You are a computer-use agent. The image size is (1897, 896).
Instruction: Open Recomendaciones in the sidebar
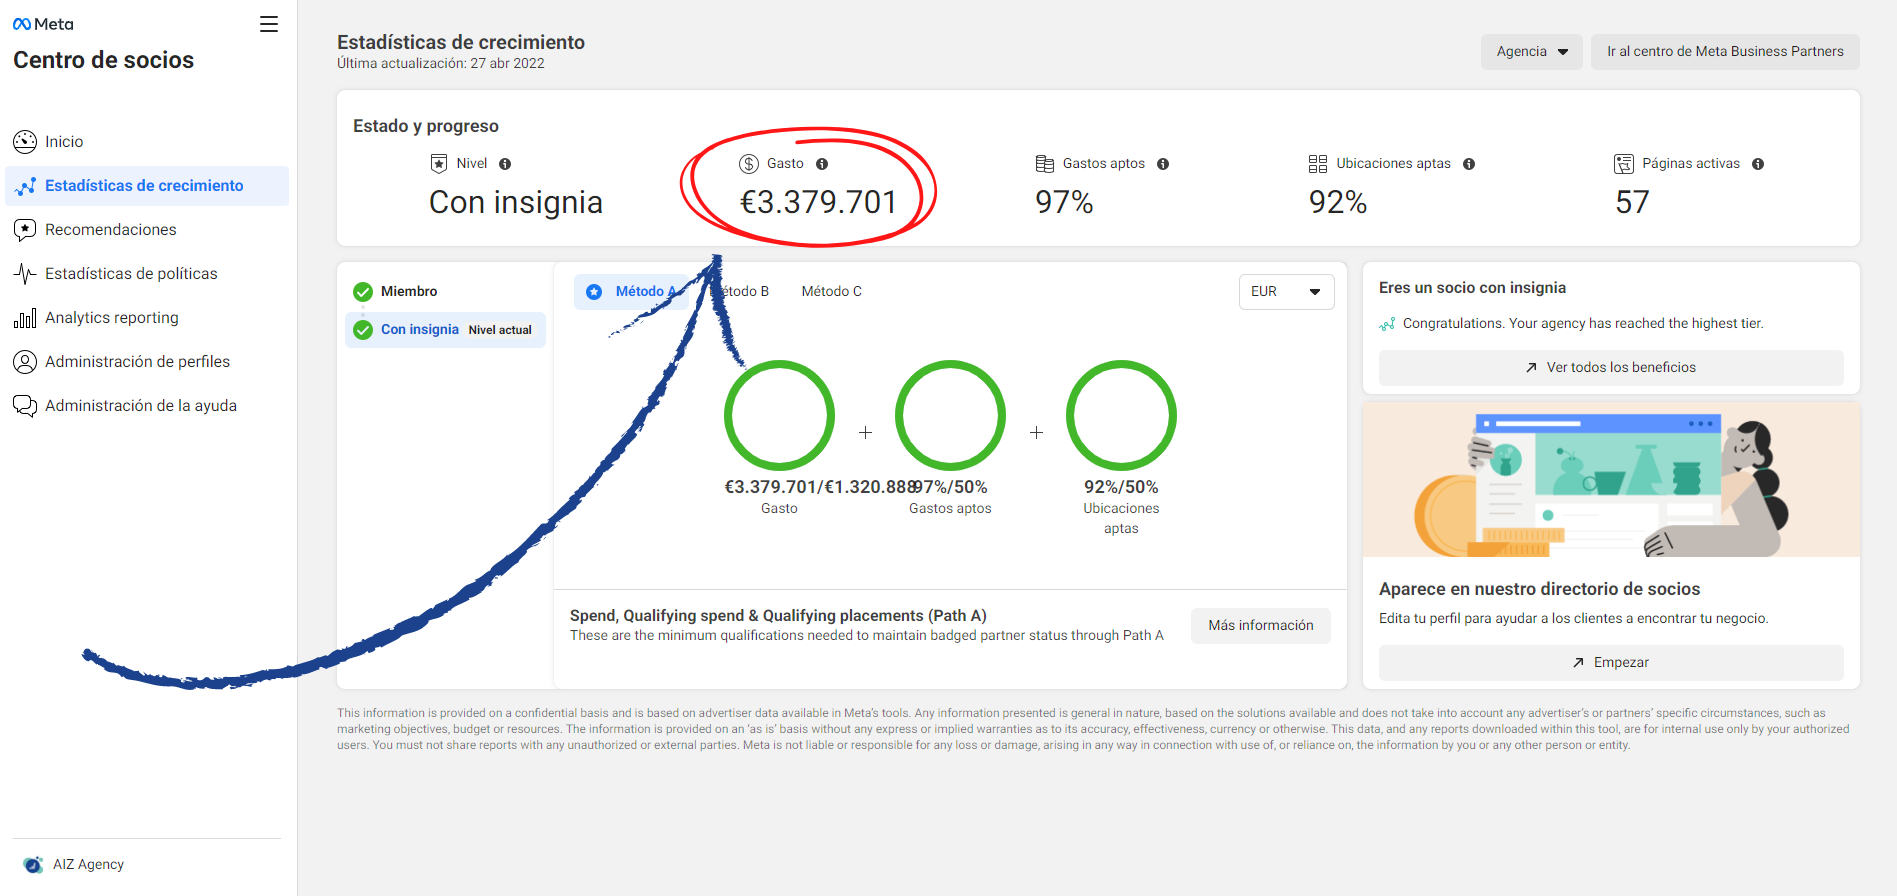pyautogui.click(x=147, y=230)
